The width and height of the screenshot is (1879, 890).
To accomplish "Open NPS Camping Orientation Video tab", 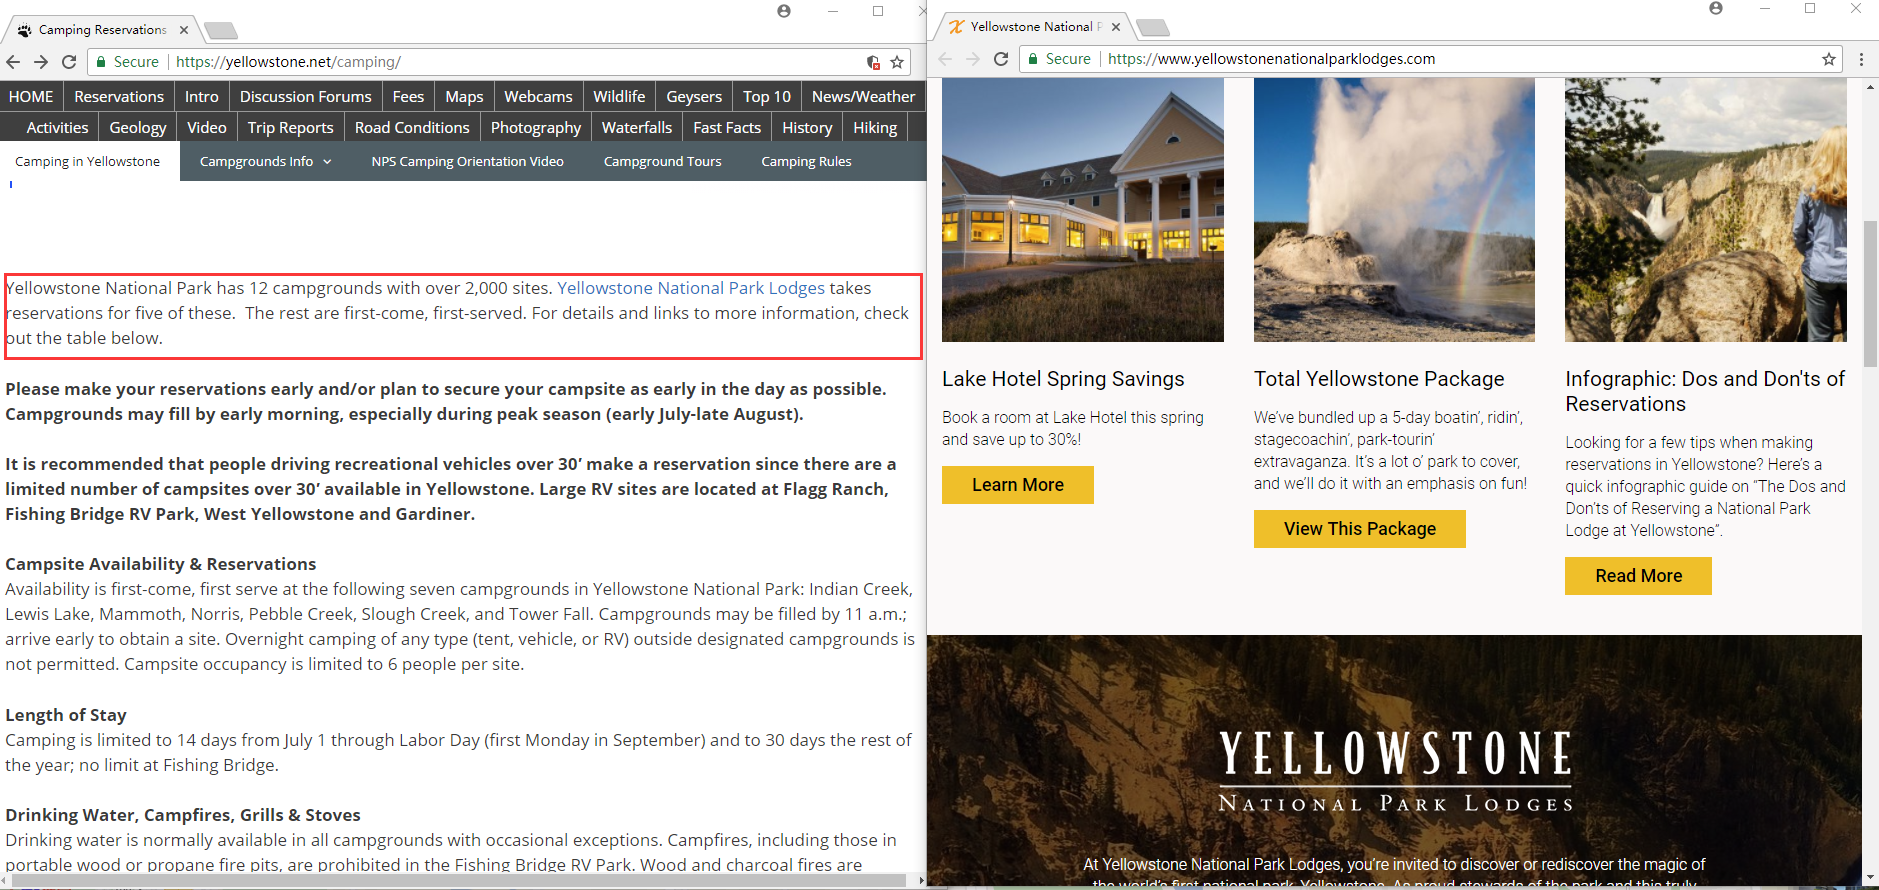I will click(x=467, y=161).
